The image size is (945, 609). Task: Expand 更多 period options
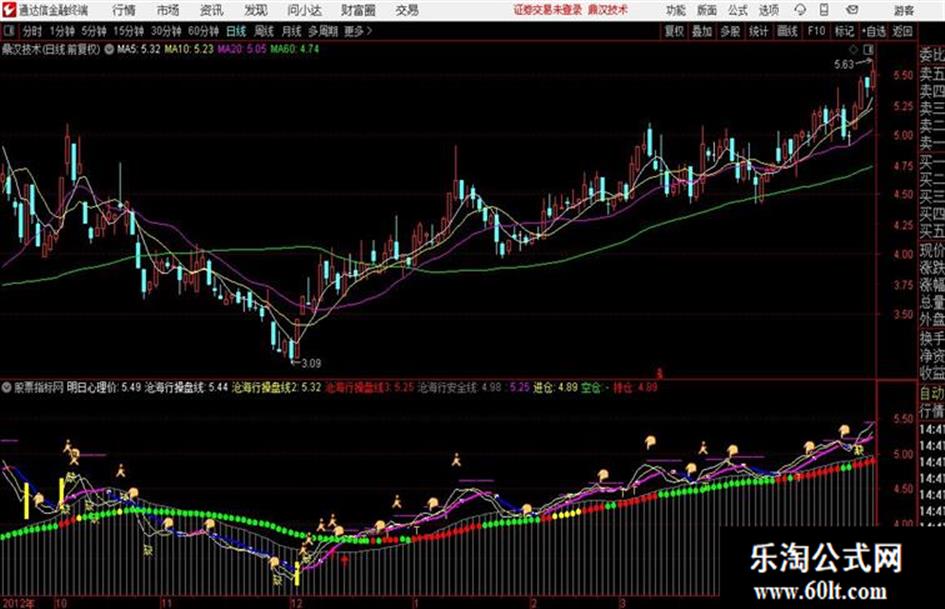pyautogui.click(x=358, y=31)
